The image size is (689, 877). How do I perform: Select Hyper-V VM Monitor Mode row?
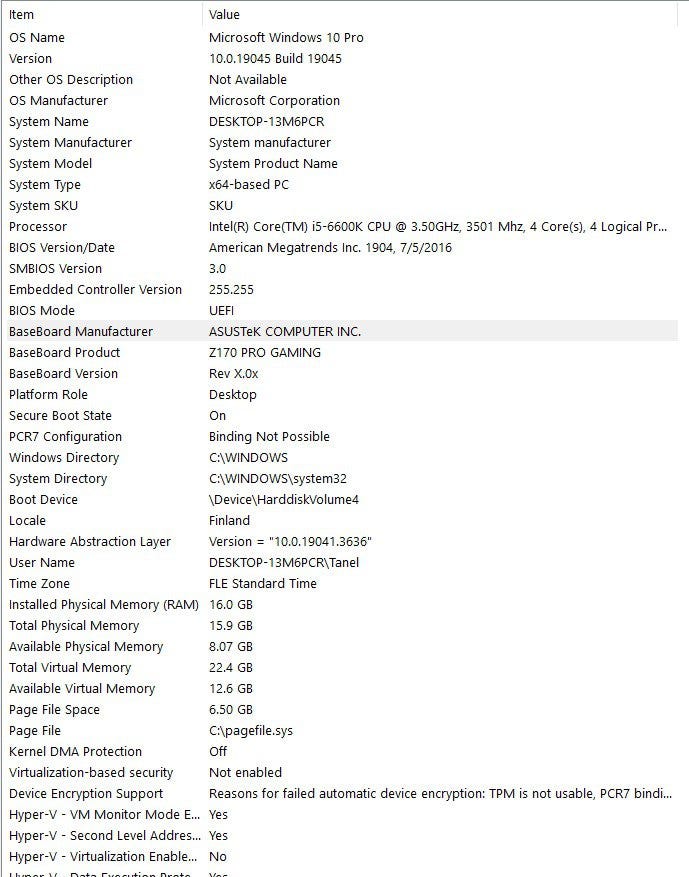click(x=342, y=814)
